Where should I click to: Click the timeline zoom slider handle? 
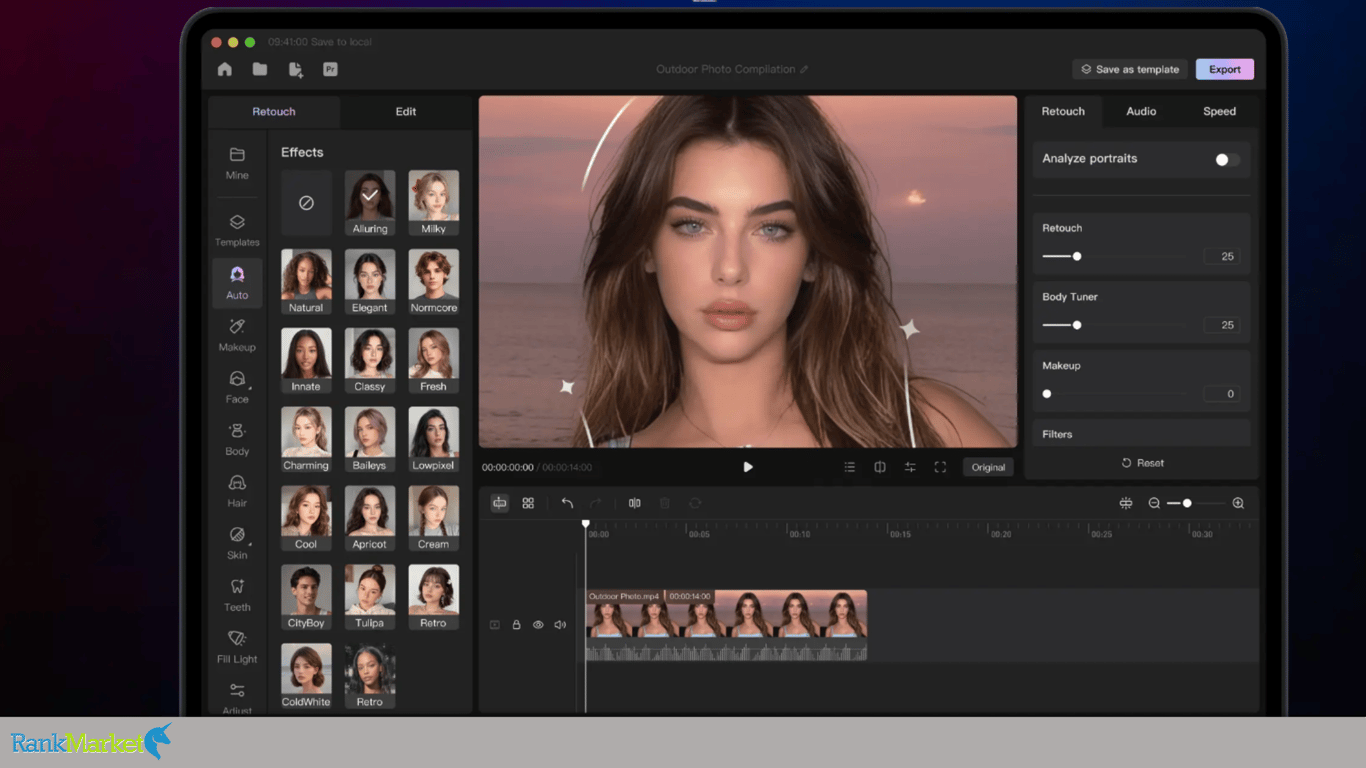pos(1187,503)
